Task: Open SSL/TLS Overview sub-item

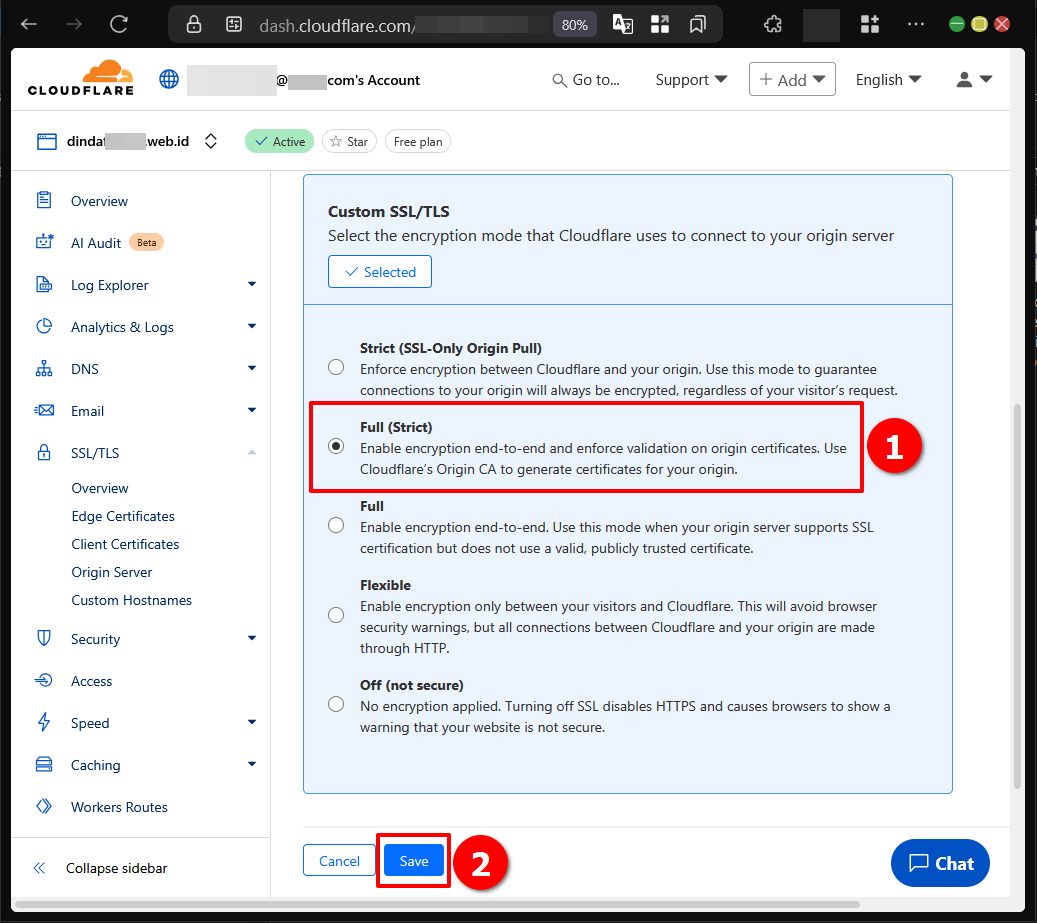Action: 100,488
